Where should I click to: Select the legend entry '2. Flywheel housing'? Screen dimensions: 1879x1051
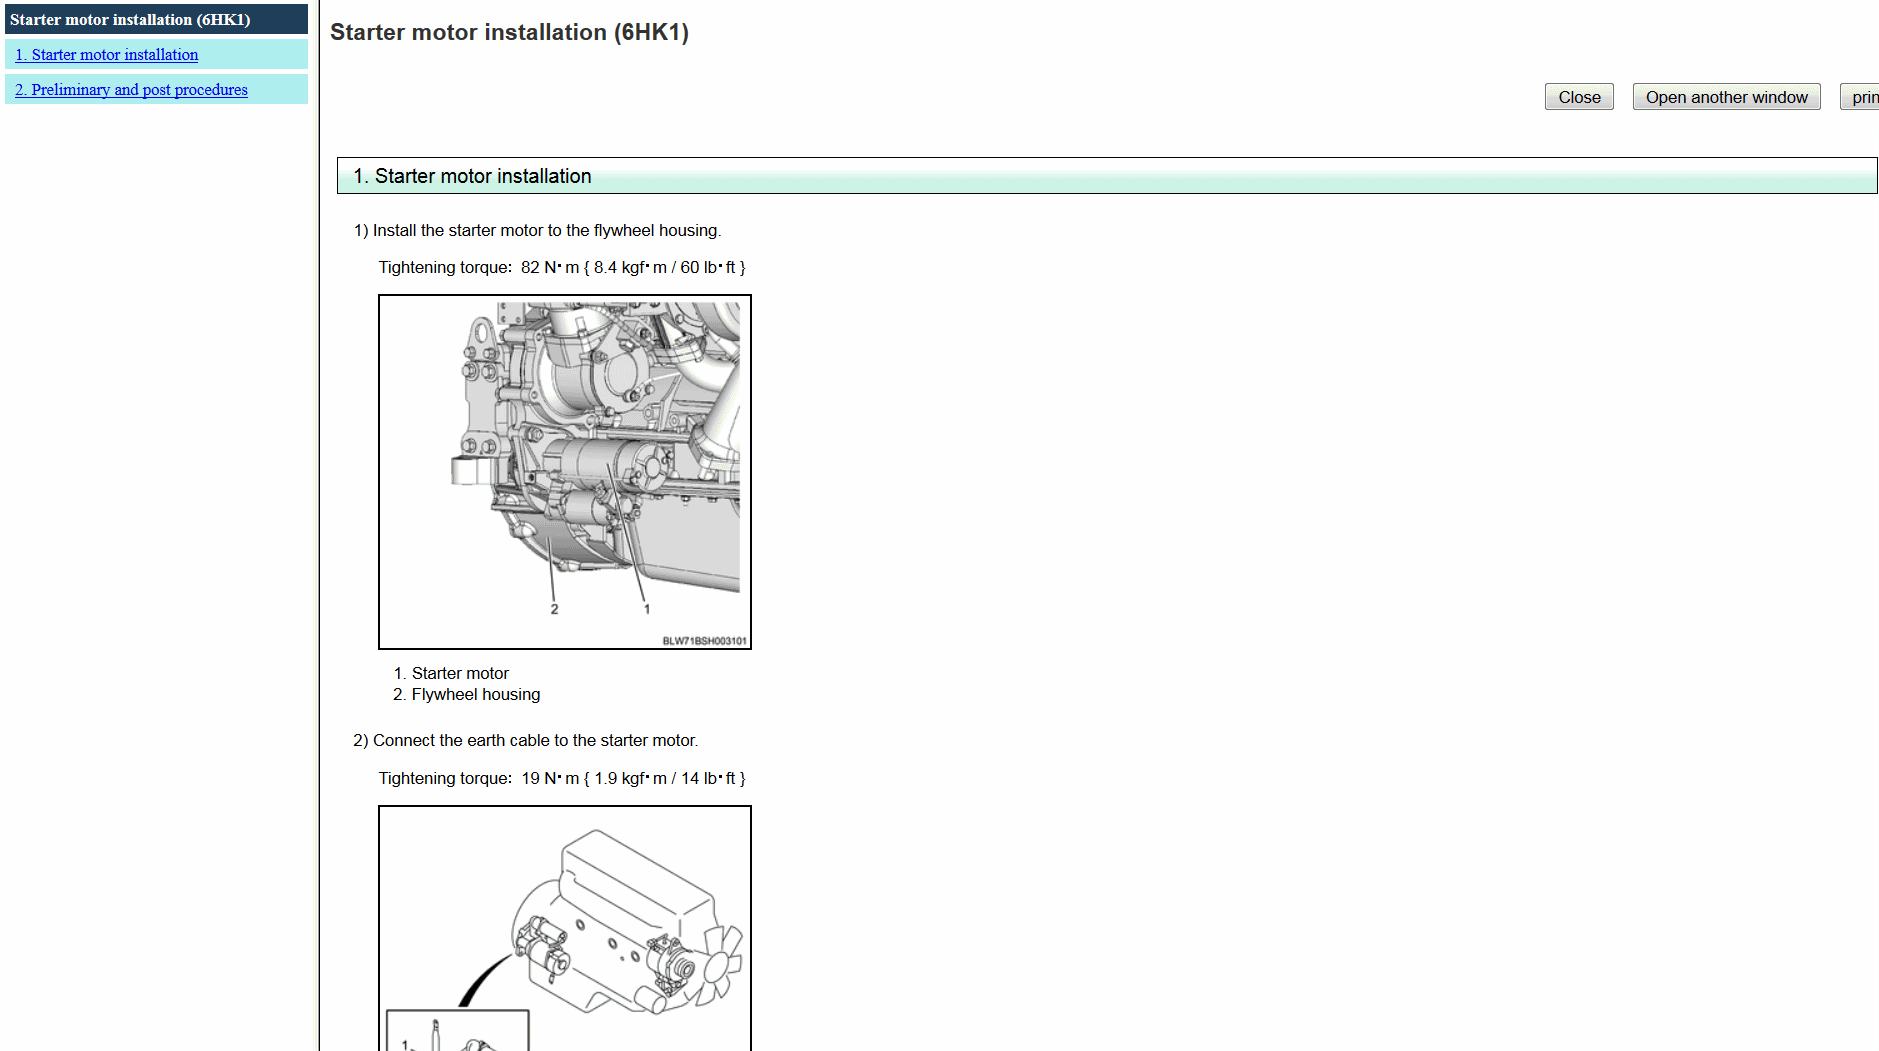point(467,695)
